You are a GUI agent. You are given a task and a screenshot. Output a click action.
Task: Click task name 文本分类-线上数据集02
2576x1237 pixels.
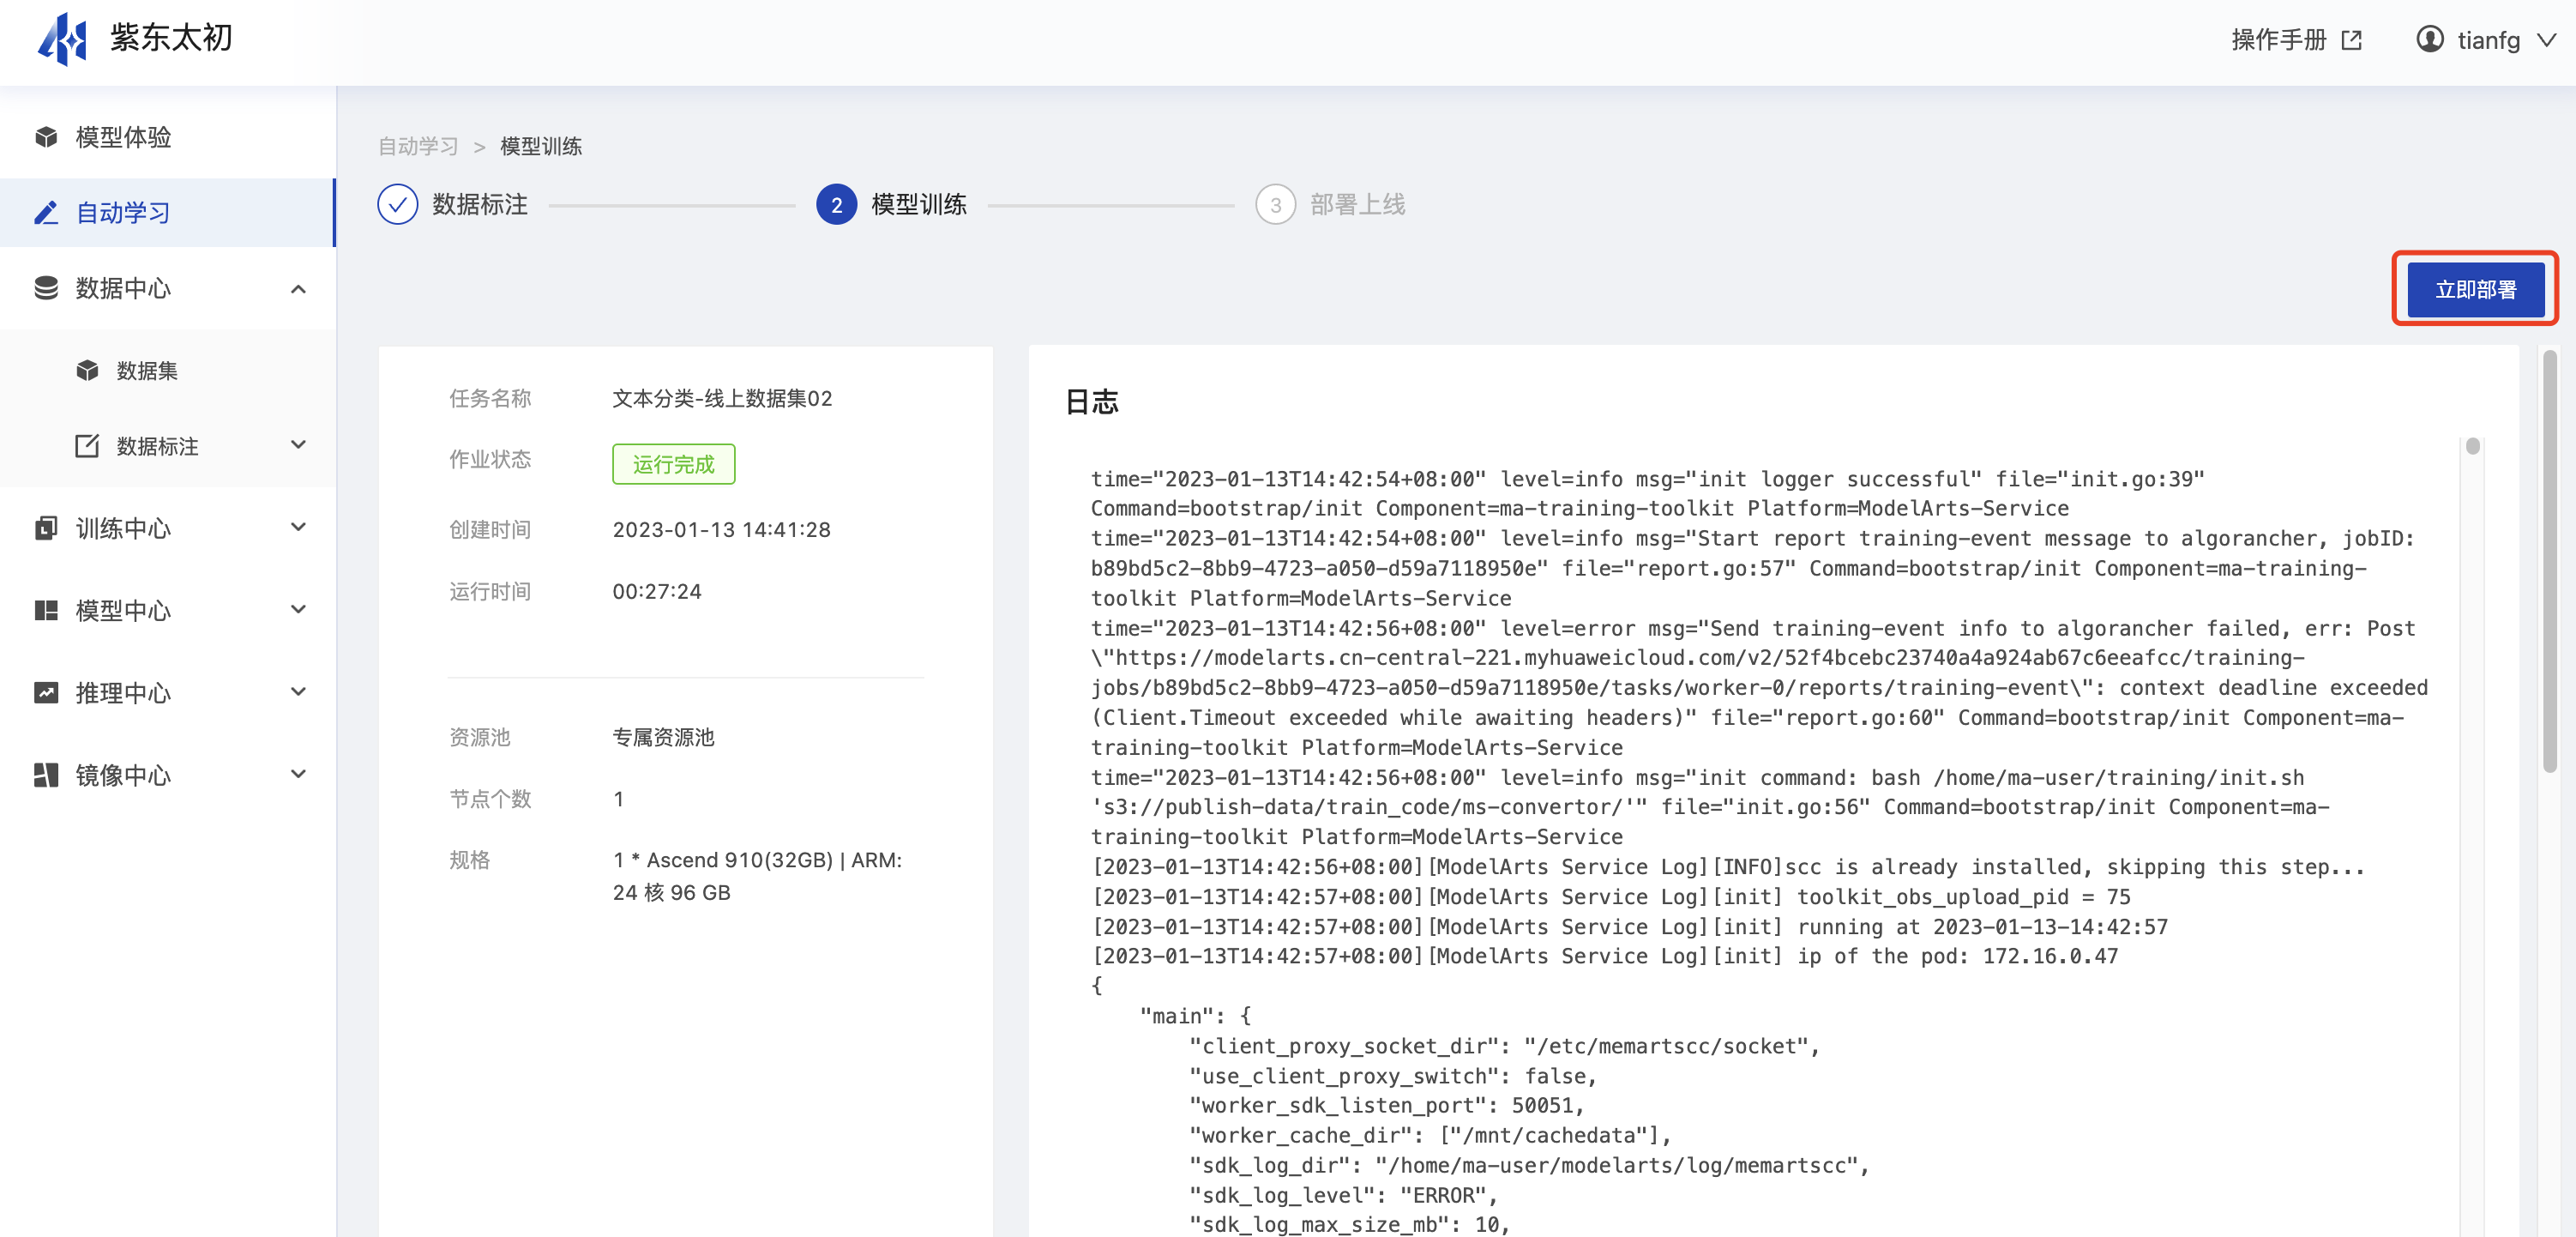point(722,398)
